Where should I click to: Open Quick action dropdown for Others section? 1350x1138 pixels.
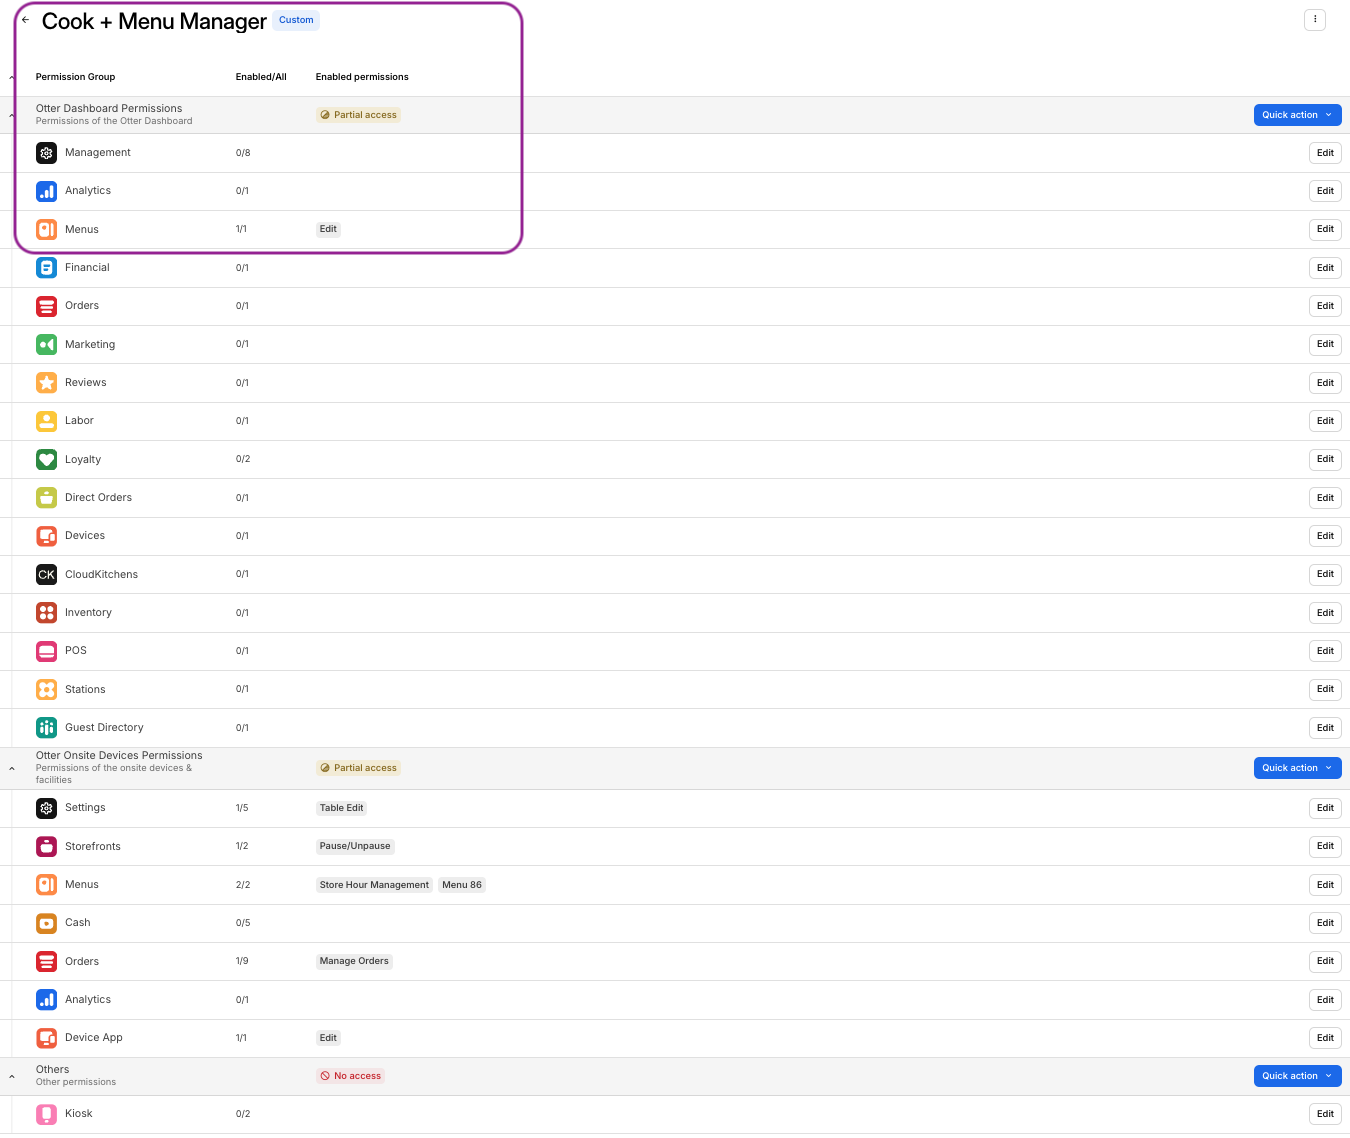click(x=1297, y=1076)
